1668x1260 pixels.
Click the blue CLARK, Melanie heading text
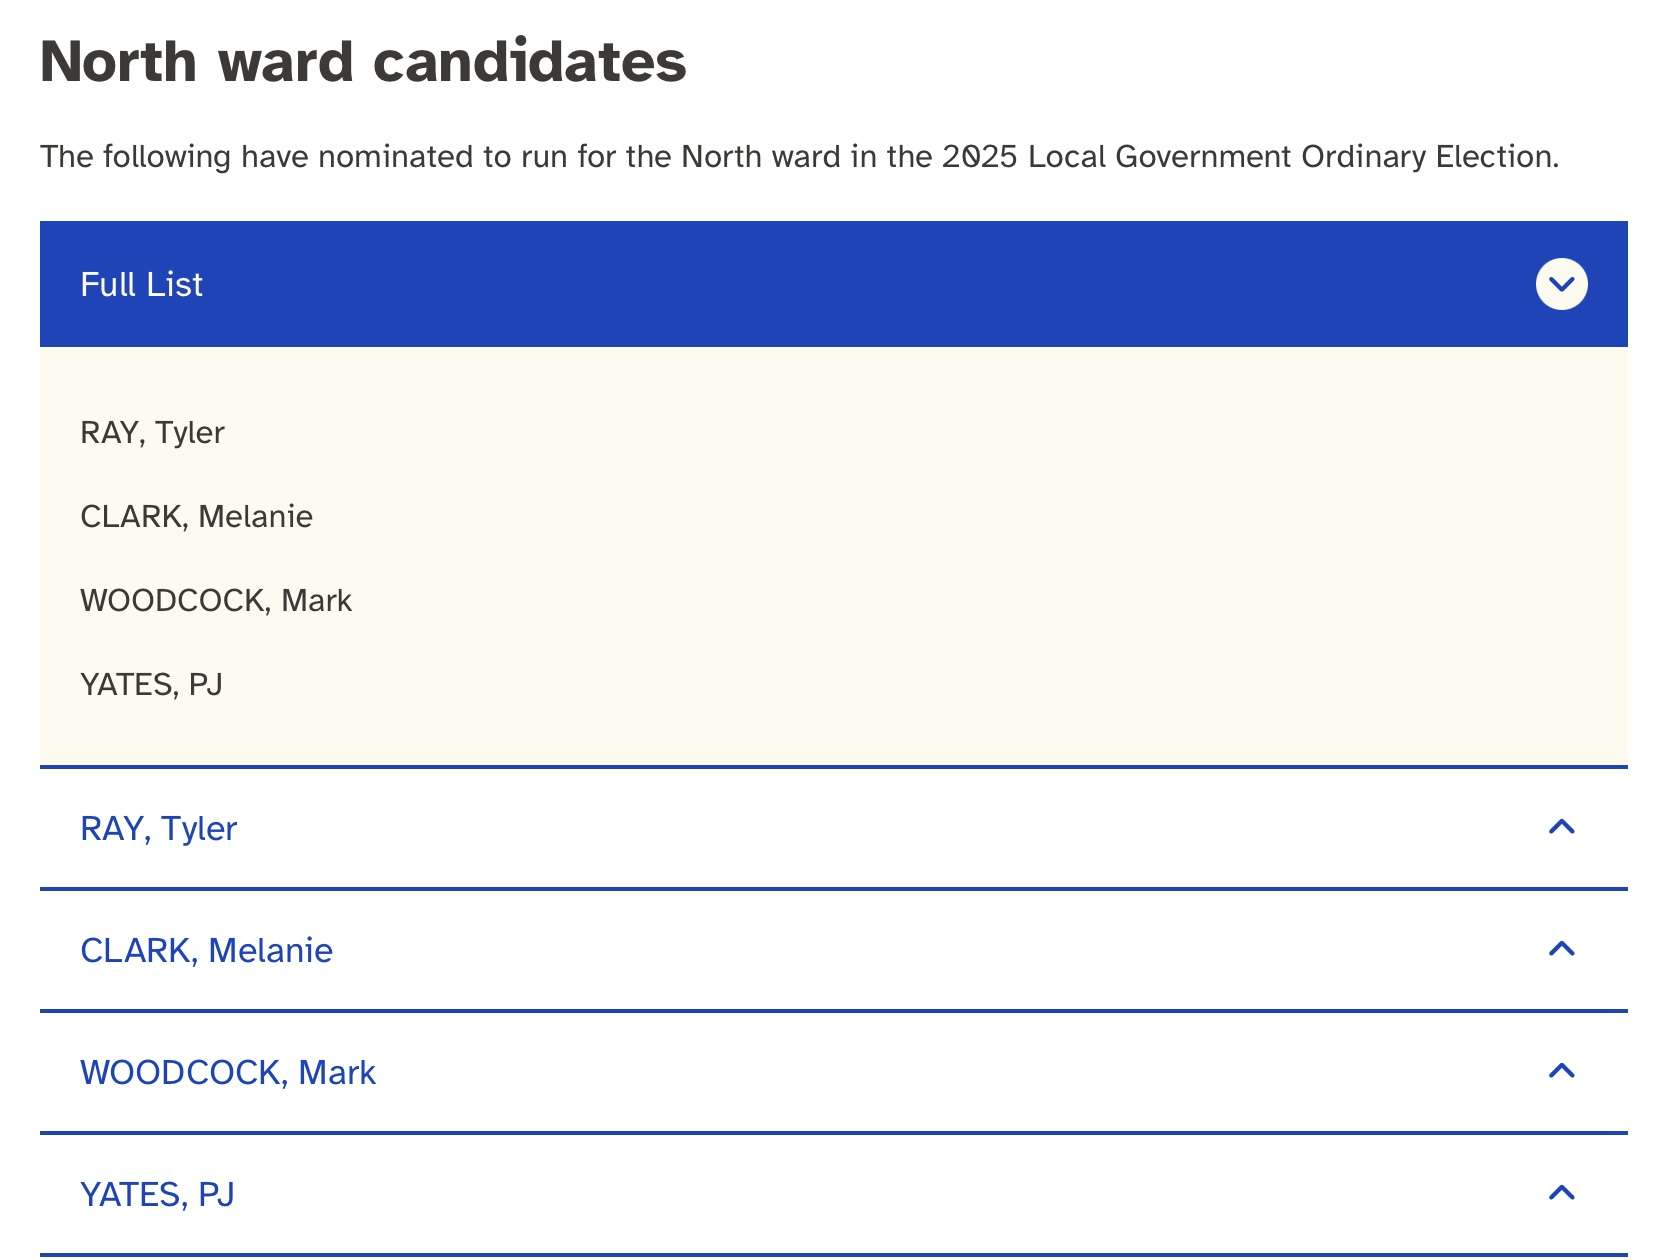point(206,951)
